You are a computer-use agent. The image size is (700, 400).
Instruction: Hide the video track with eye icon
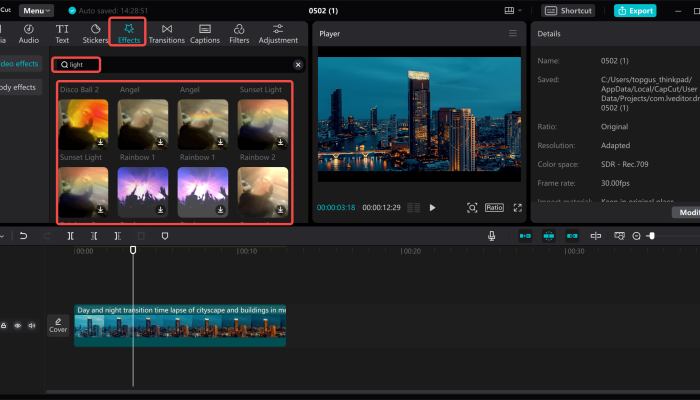click(x=17, y=326)
